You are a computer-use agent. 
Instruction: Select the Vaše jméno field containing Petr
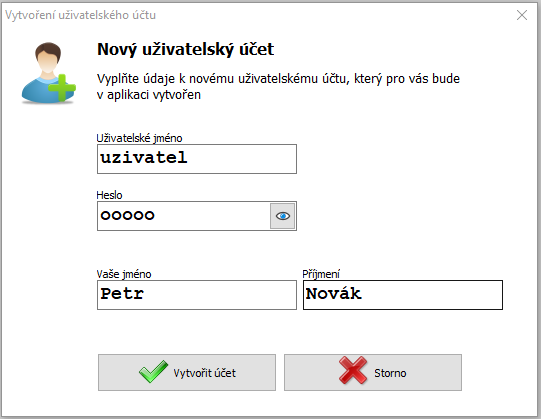(197, 295)
